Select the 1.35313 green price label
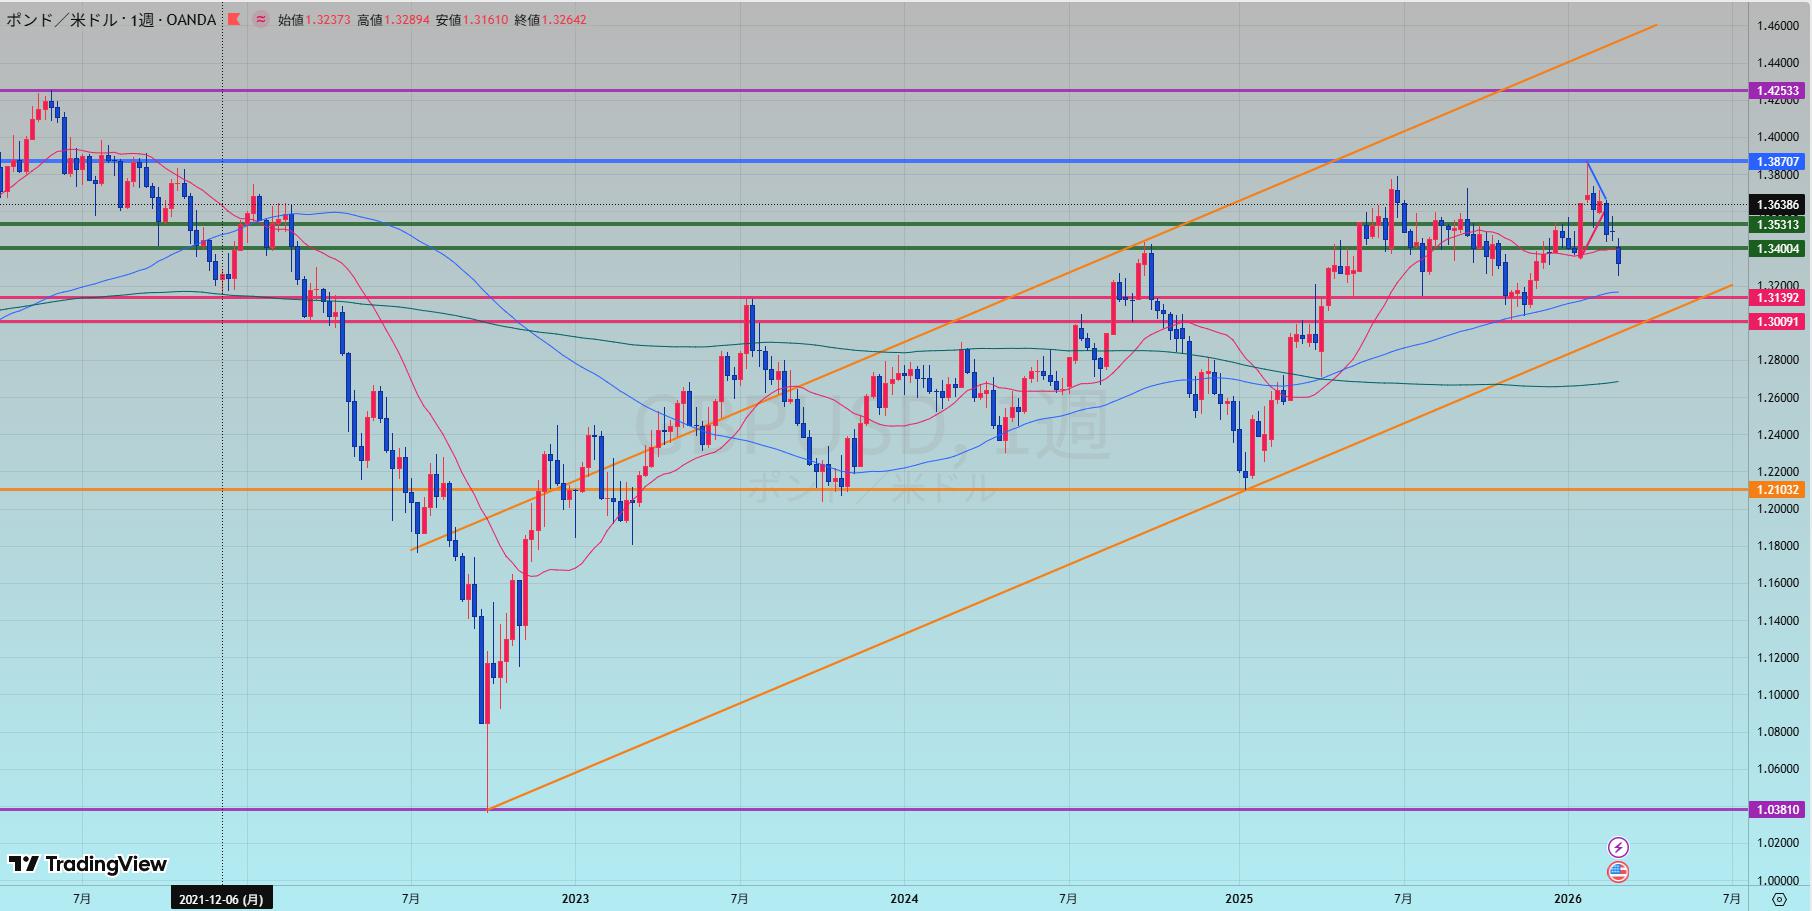The height and width of the screenshot is (911, 1812). point(1778,224)
